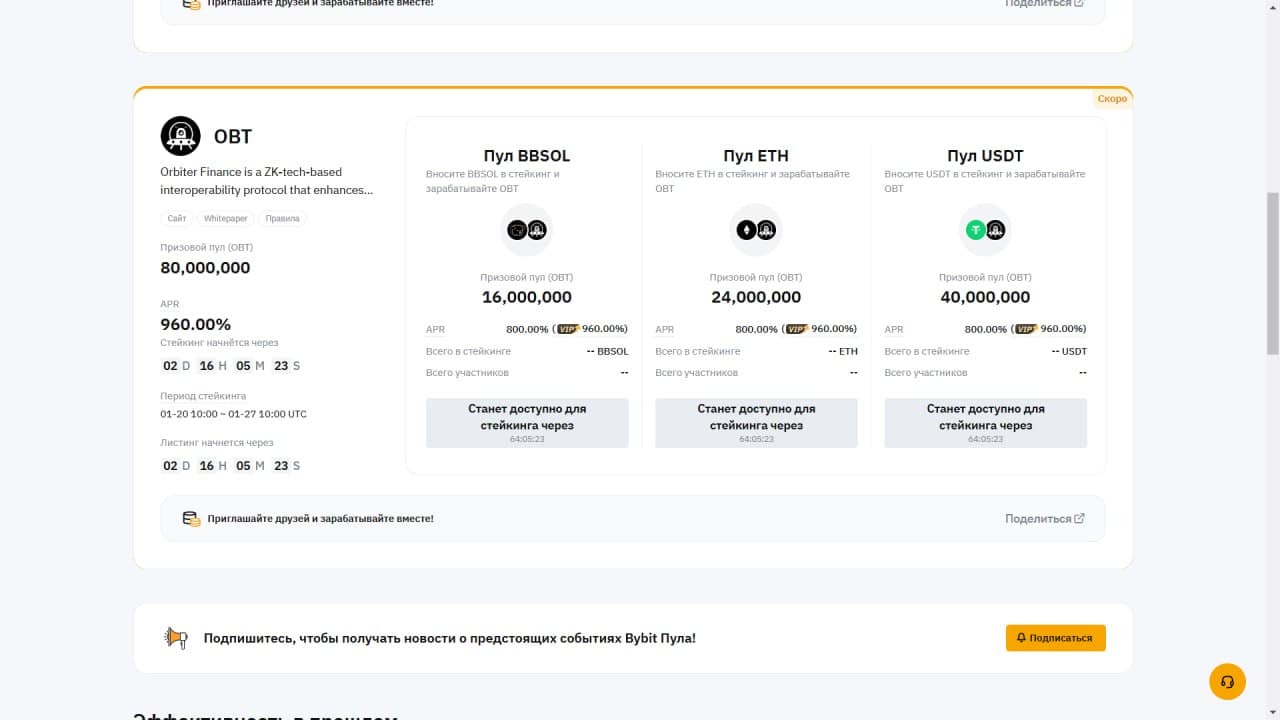Click the Пул USDT heading
Image resolution: width=1280 pixels, height=720 pixels.
point(985,156)
